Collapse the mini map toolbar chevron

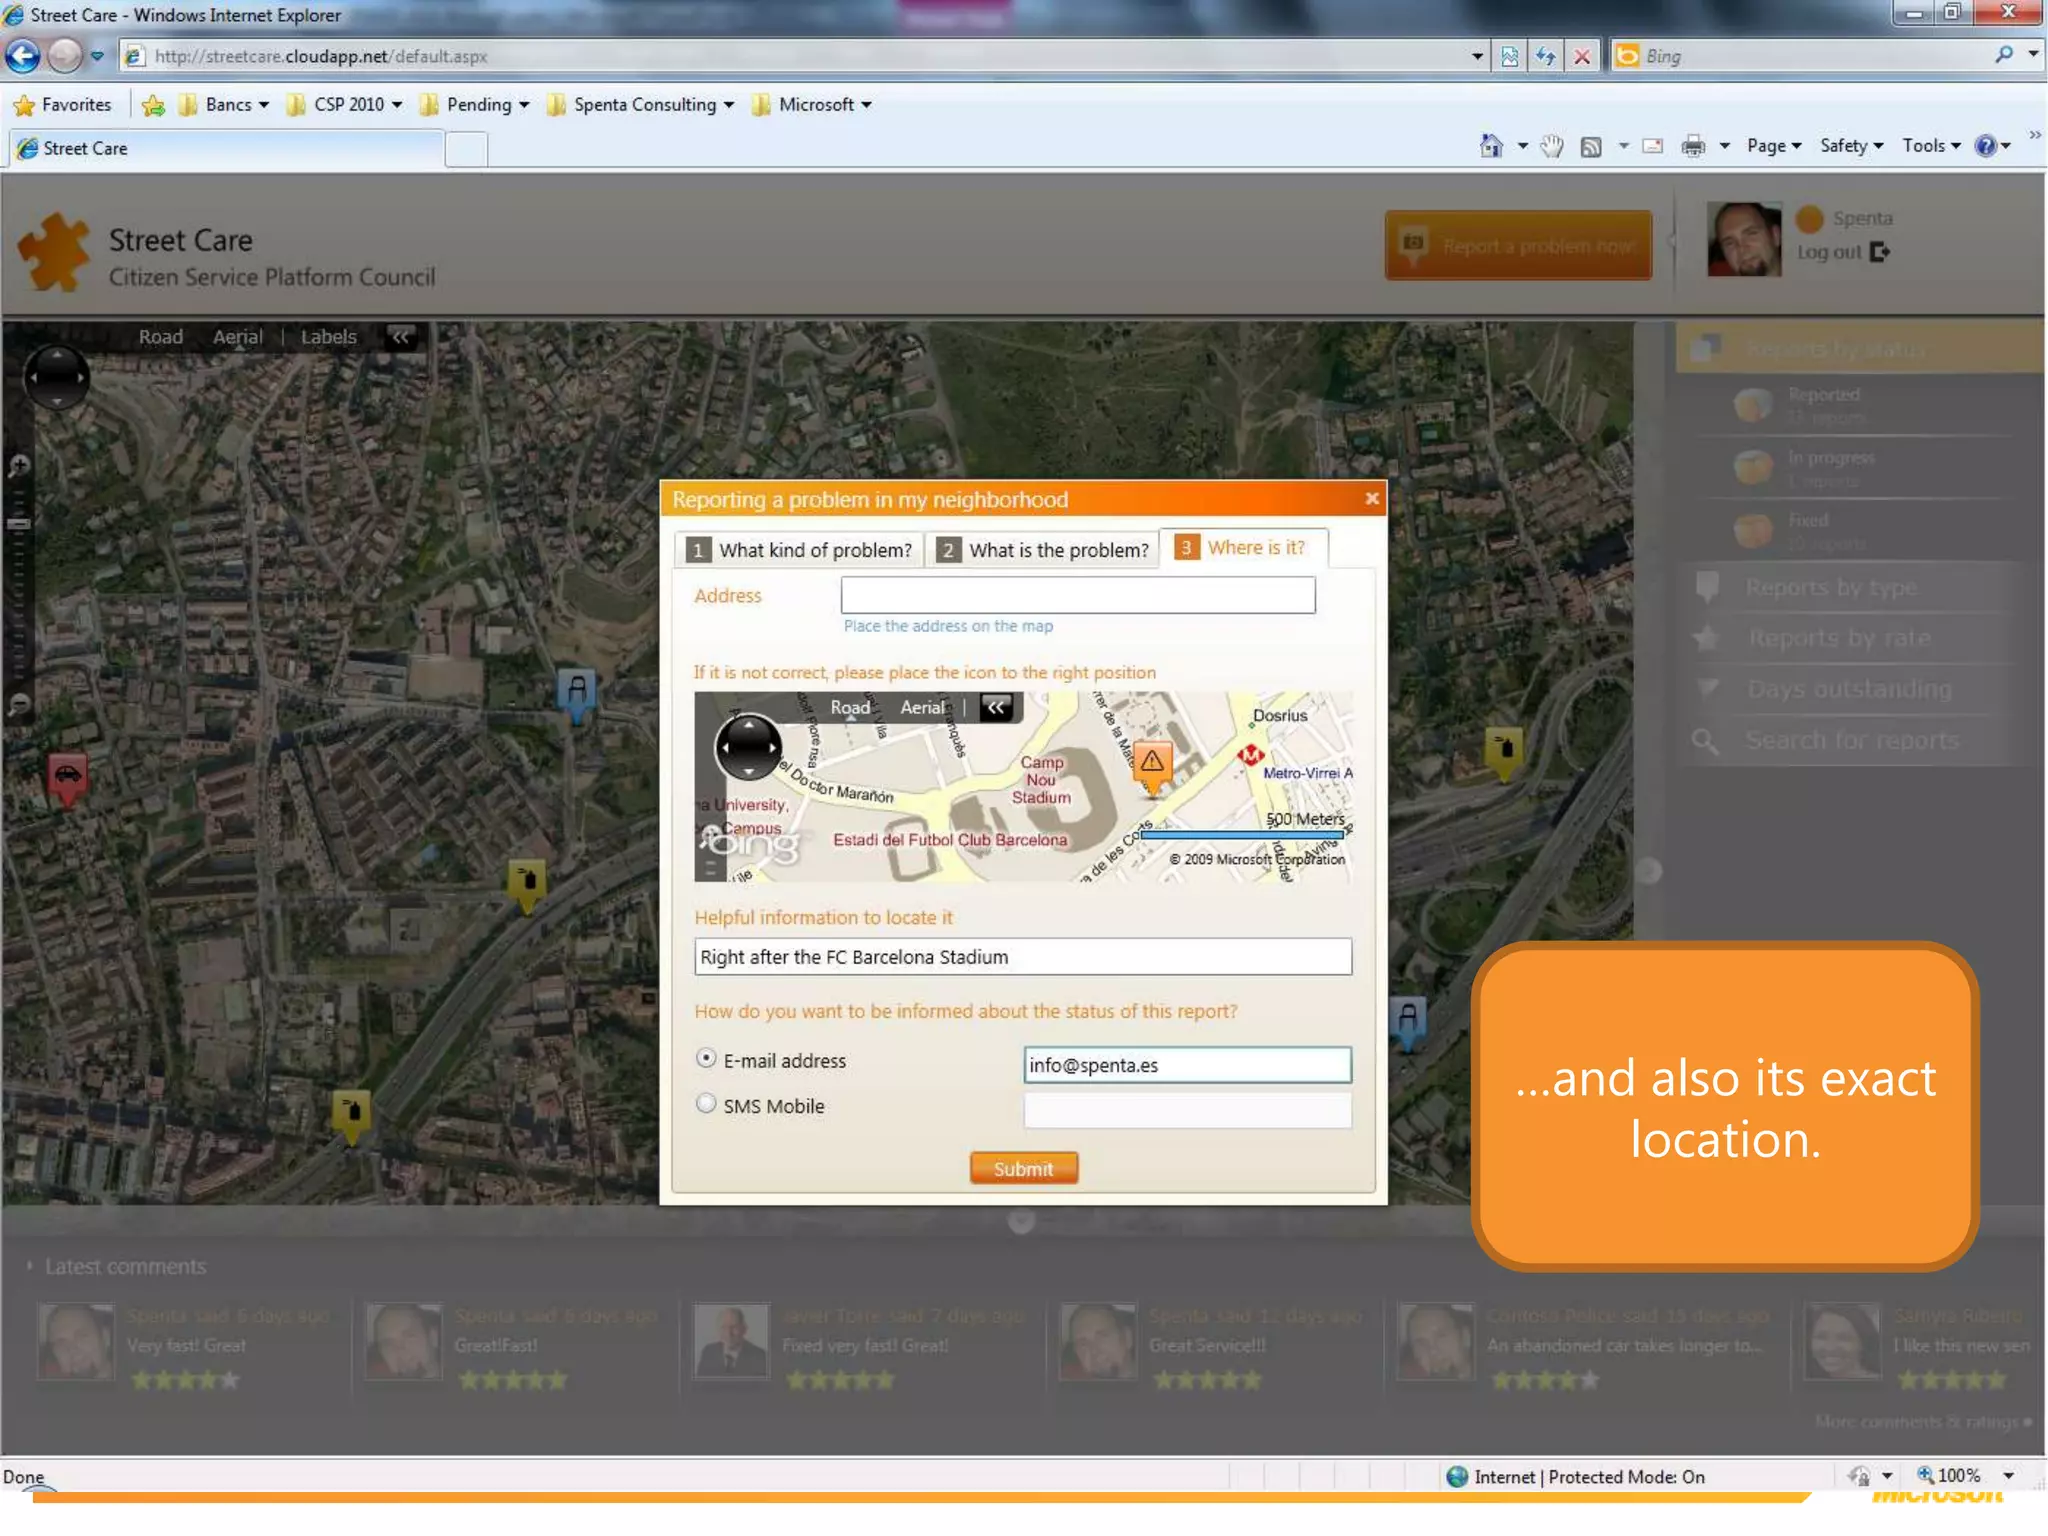[995, 707]
